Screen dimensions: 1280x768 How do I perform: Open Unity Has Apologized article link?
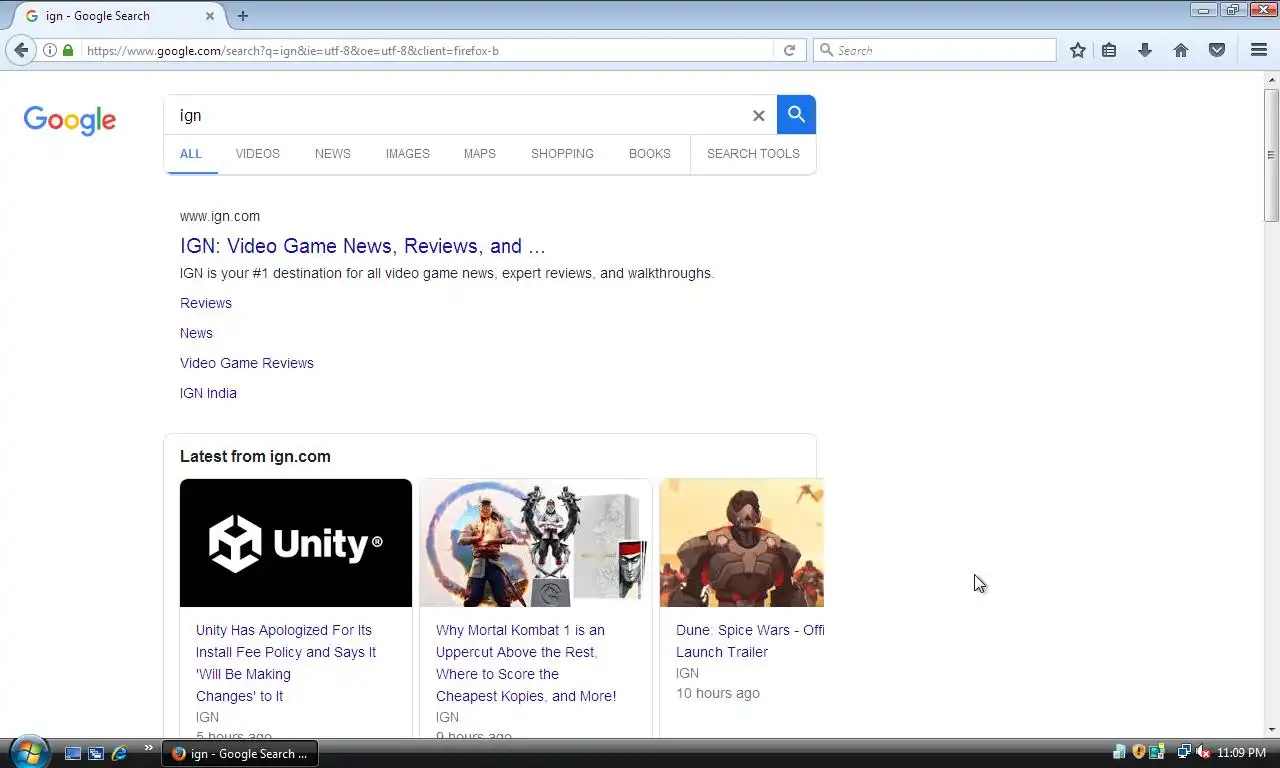pyautogui.click(x=286, y=663)
